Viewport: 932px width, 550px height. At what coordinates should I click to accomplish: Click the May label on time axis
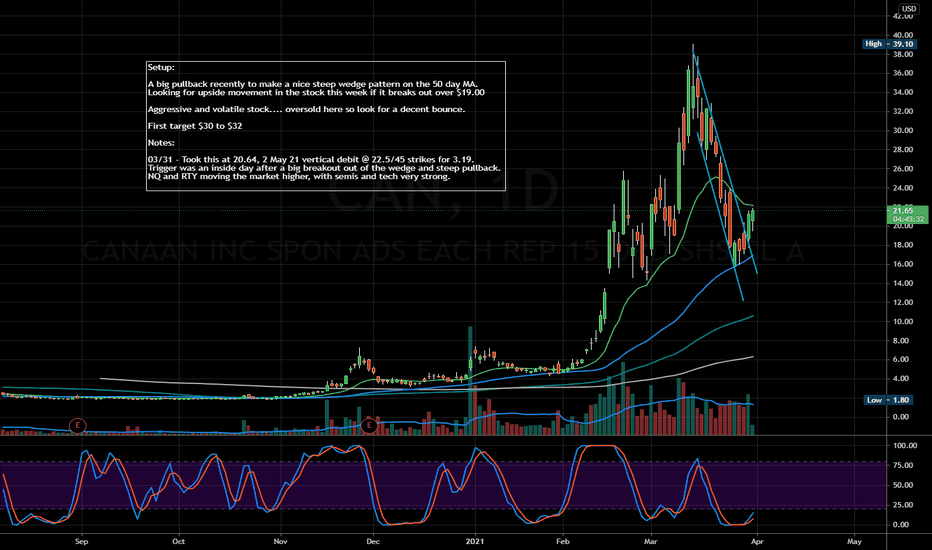(854, 542)
